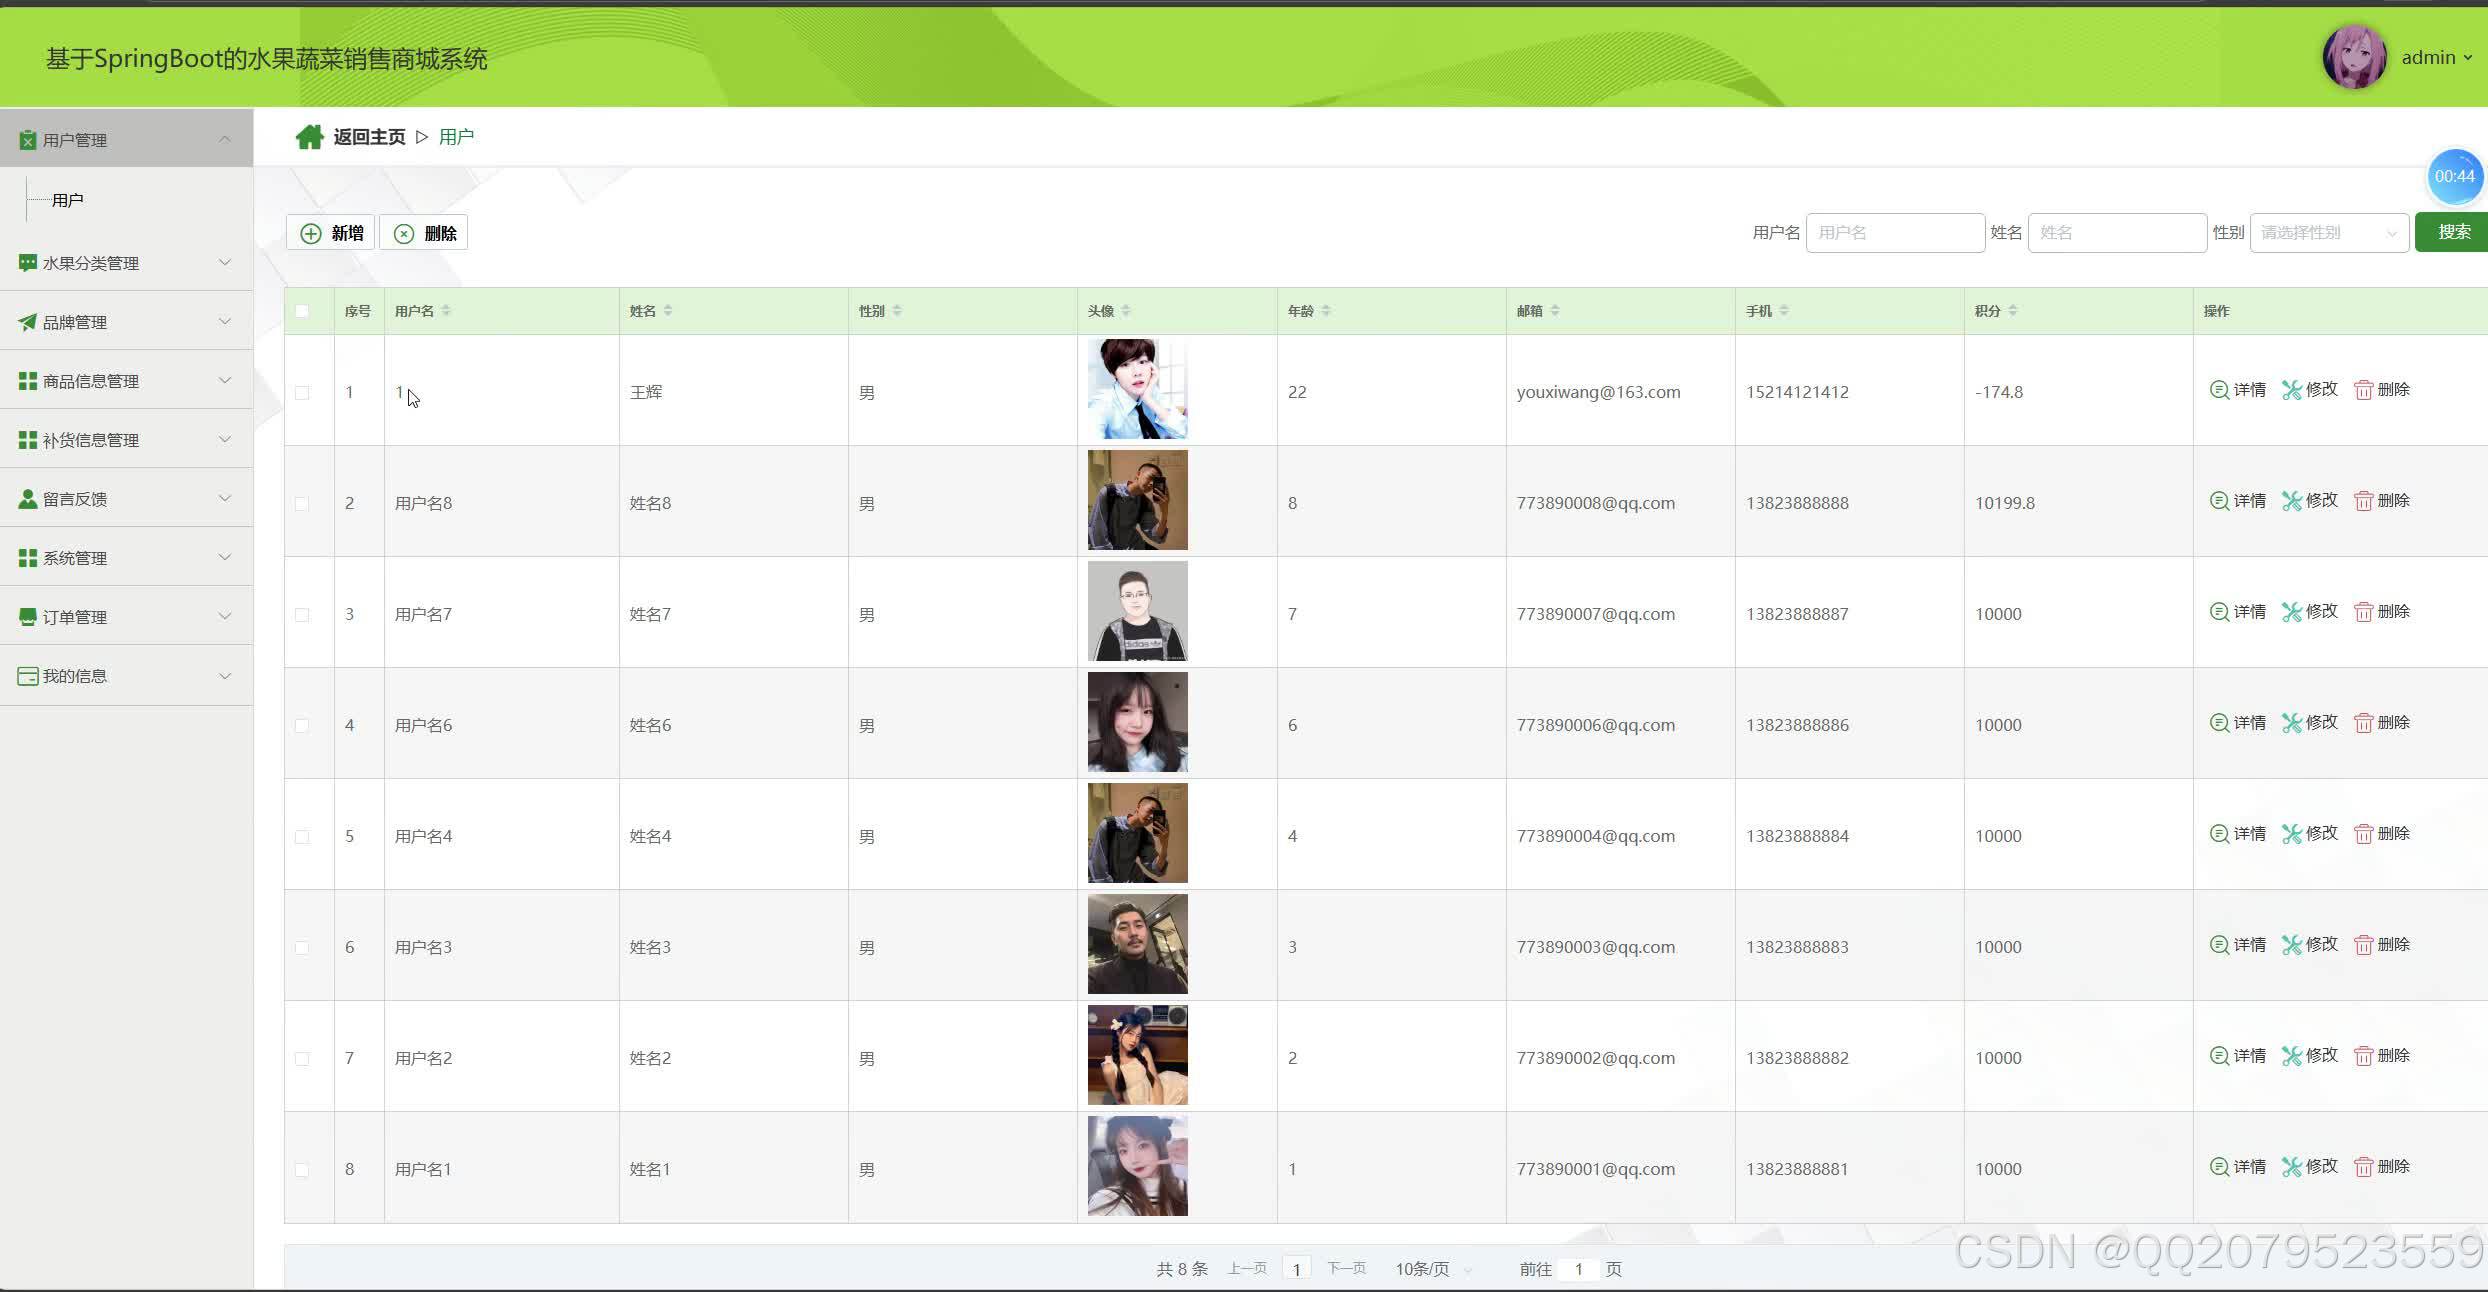The image size is (2488, 1292).
Task: Toggle the select-all header checkbox
Action: pyautogui.click(x=302, y=311)
